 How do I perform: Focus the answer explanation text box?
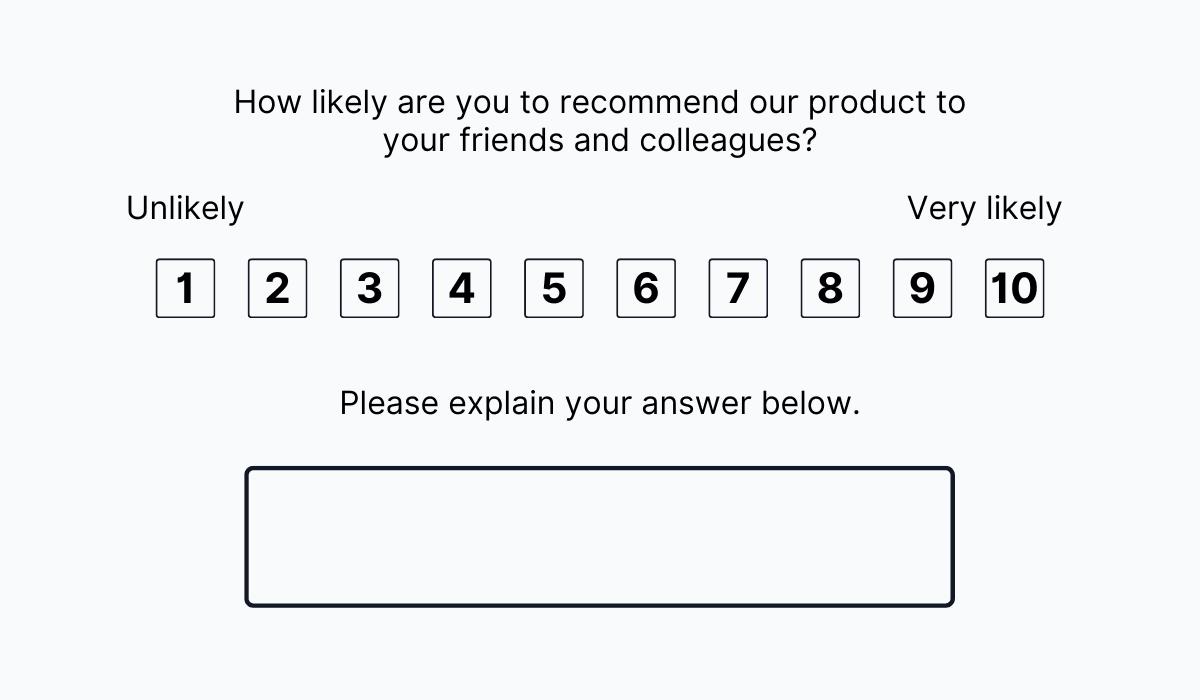(x=599, y=537)
